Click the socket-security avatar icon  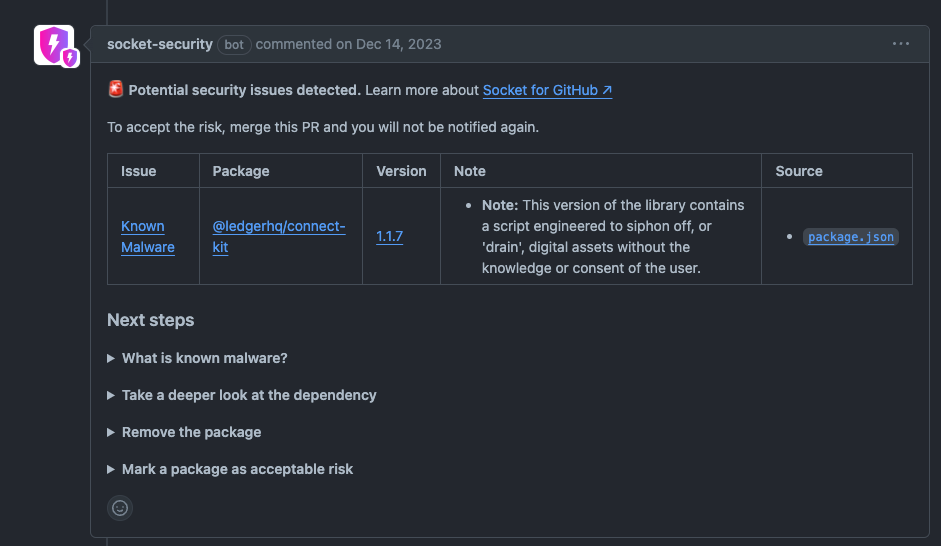point(52,44)
